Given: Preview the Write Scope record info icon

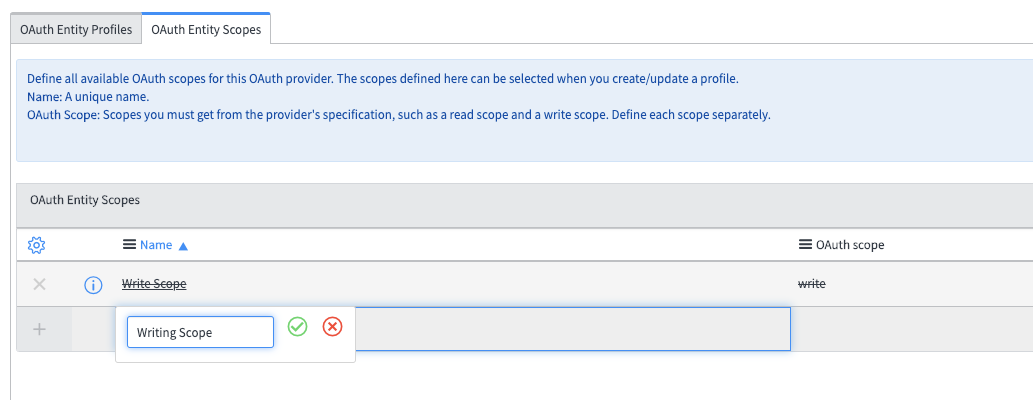Looking at the screenshot, I should [x=93, y=285].
